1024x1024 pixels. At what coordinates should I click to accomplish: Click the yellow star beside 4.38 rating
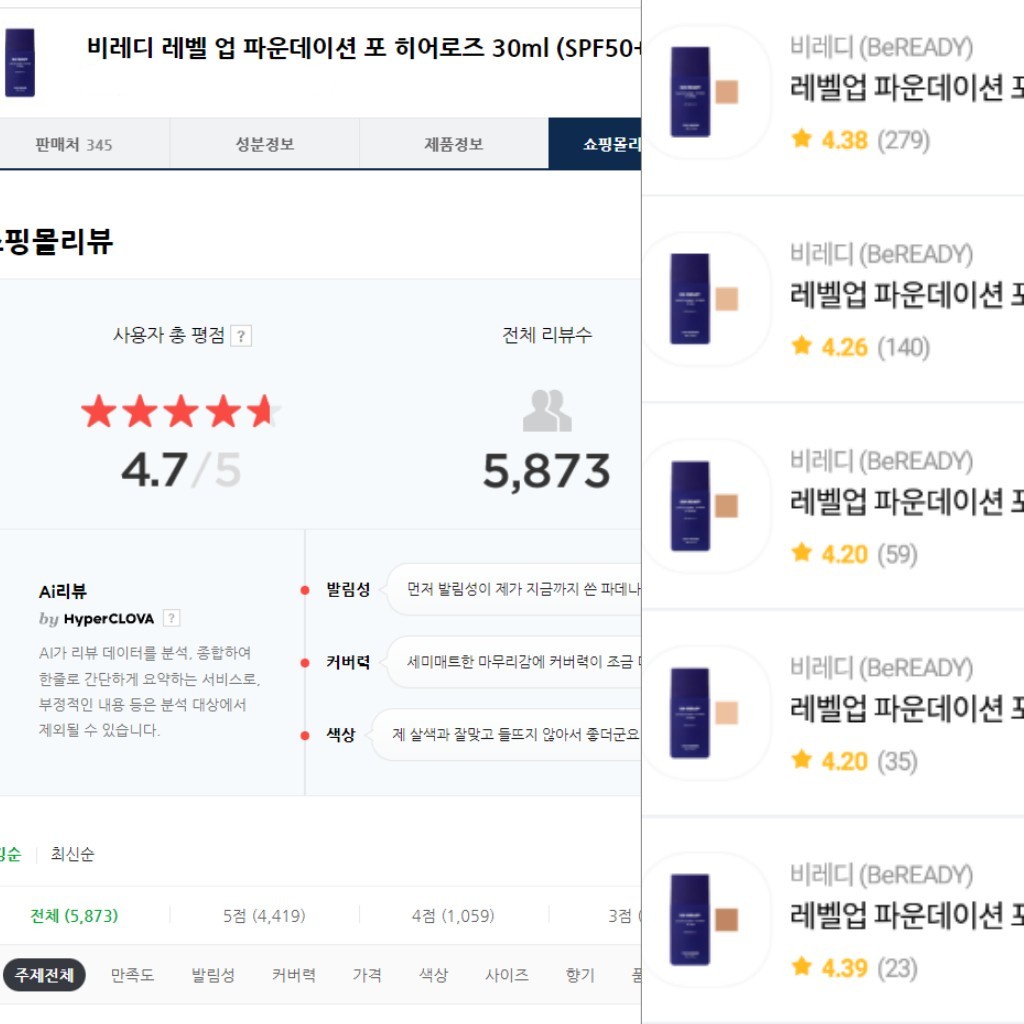pyautogui.click(x=801, y=139)
